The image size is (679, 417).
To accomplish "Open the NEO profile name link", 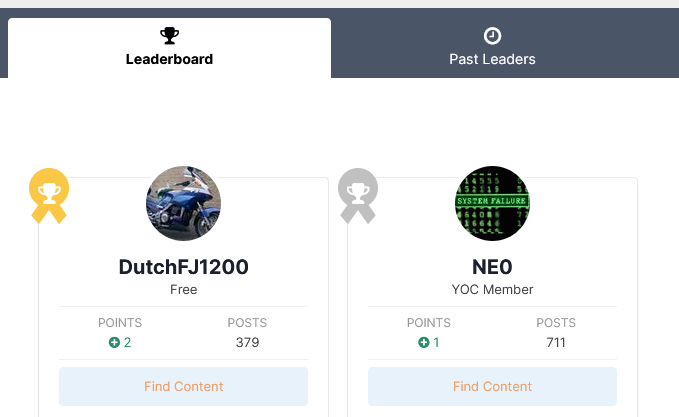I will click(492, 267).
